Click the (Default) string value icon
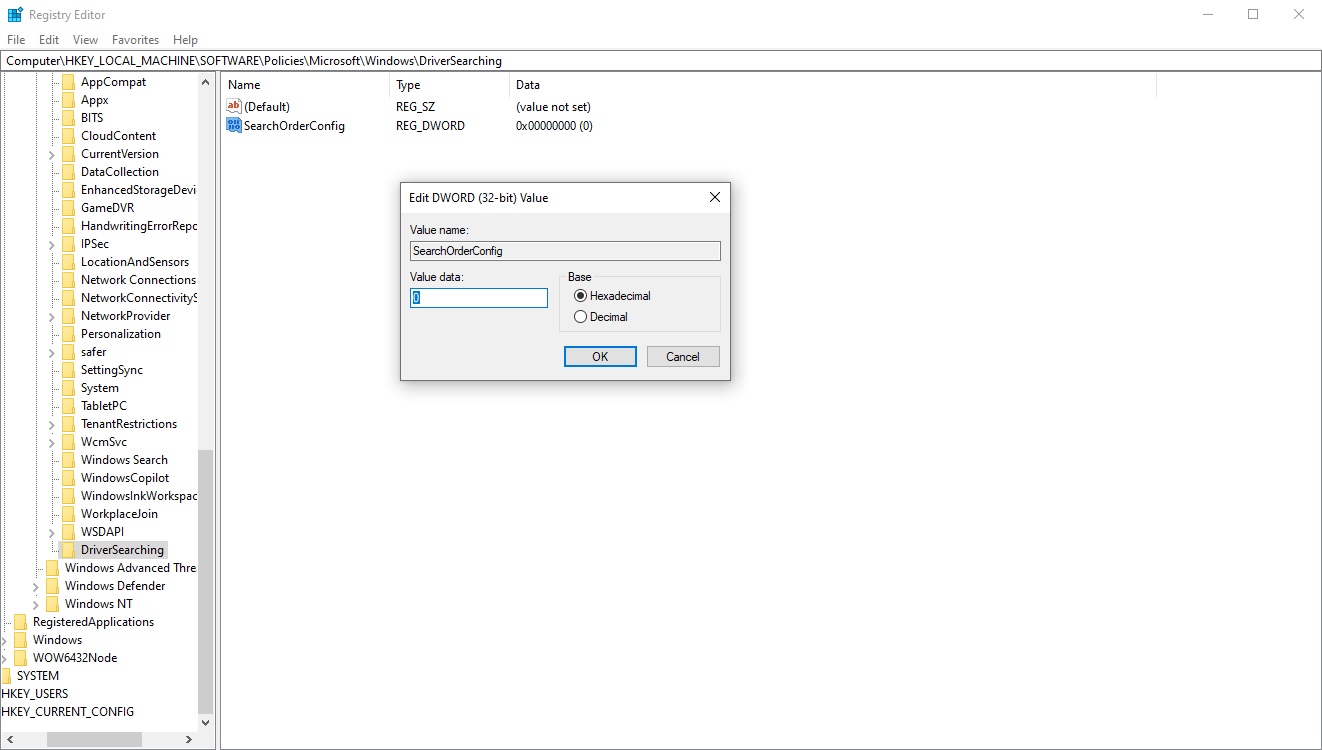 234,107
